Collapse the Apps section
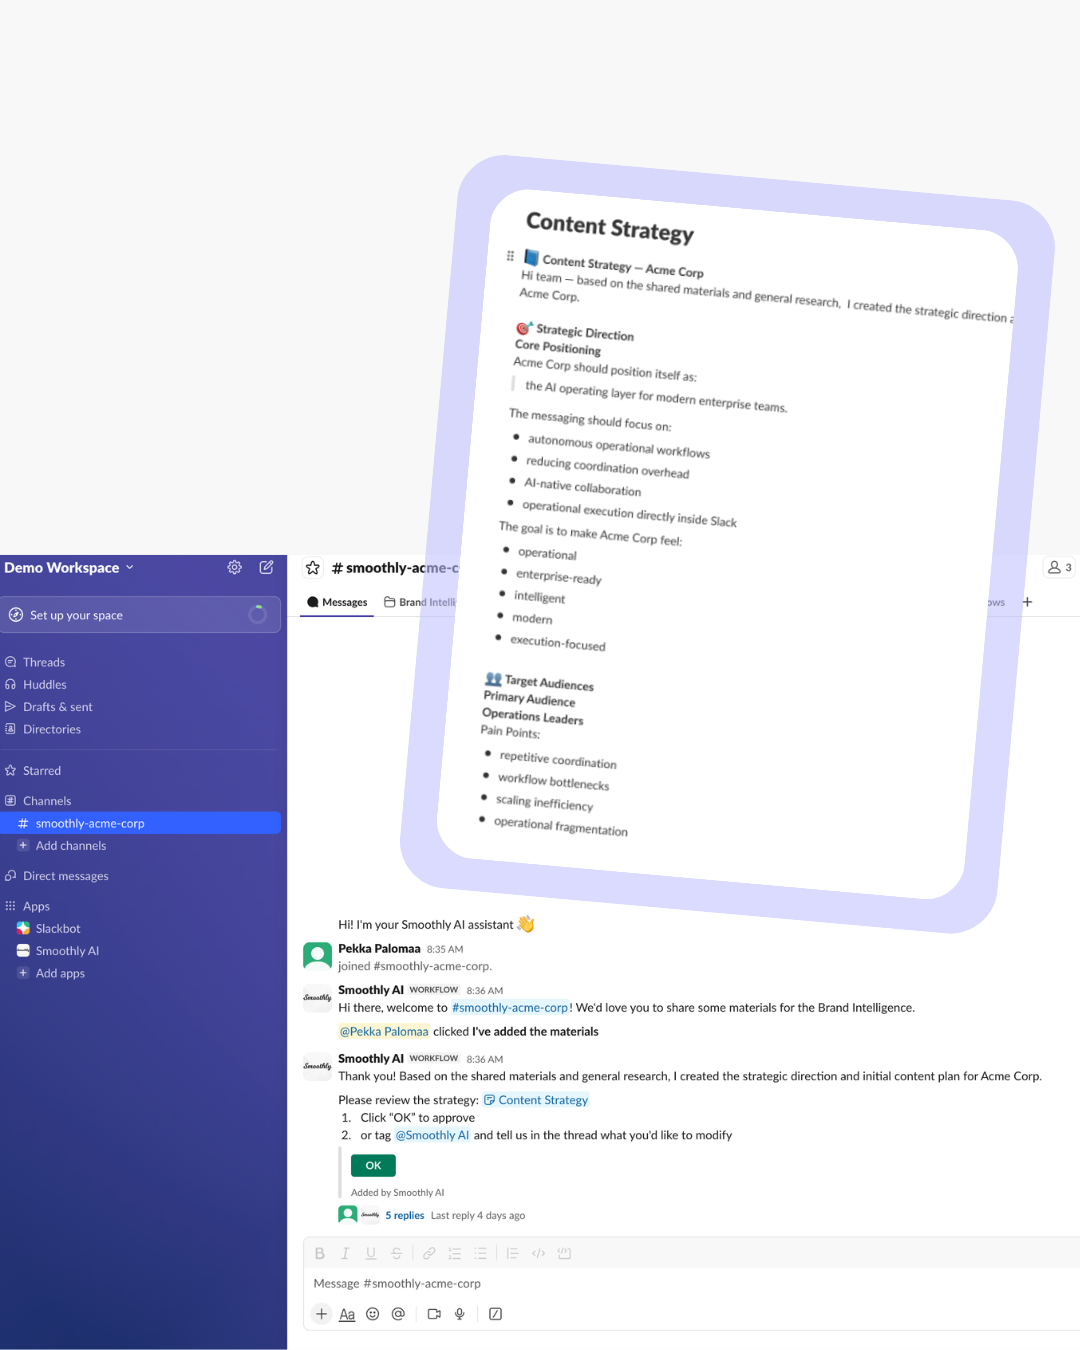Viewport: 1080px width, 1350px height. (36, 906)
